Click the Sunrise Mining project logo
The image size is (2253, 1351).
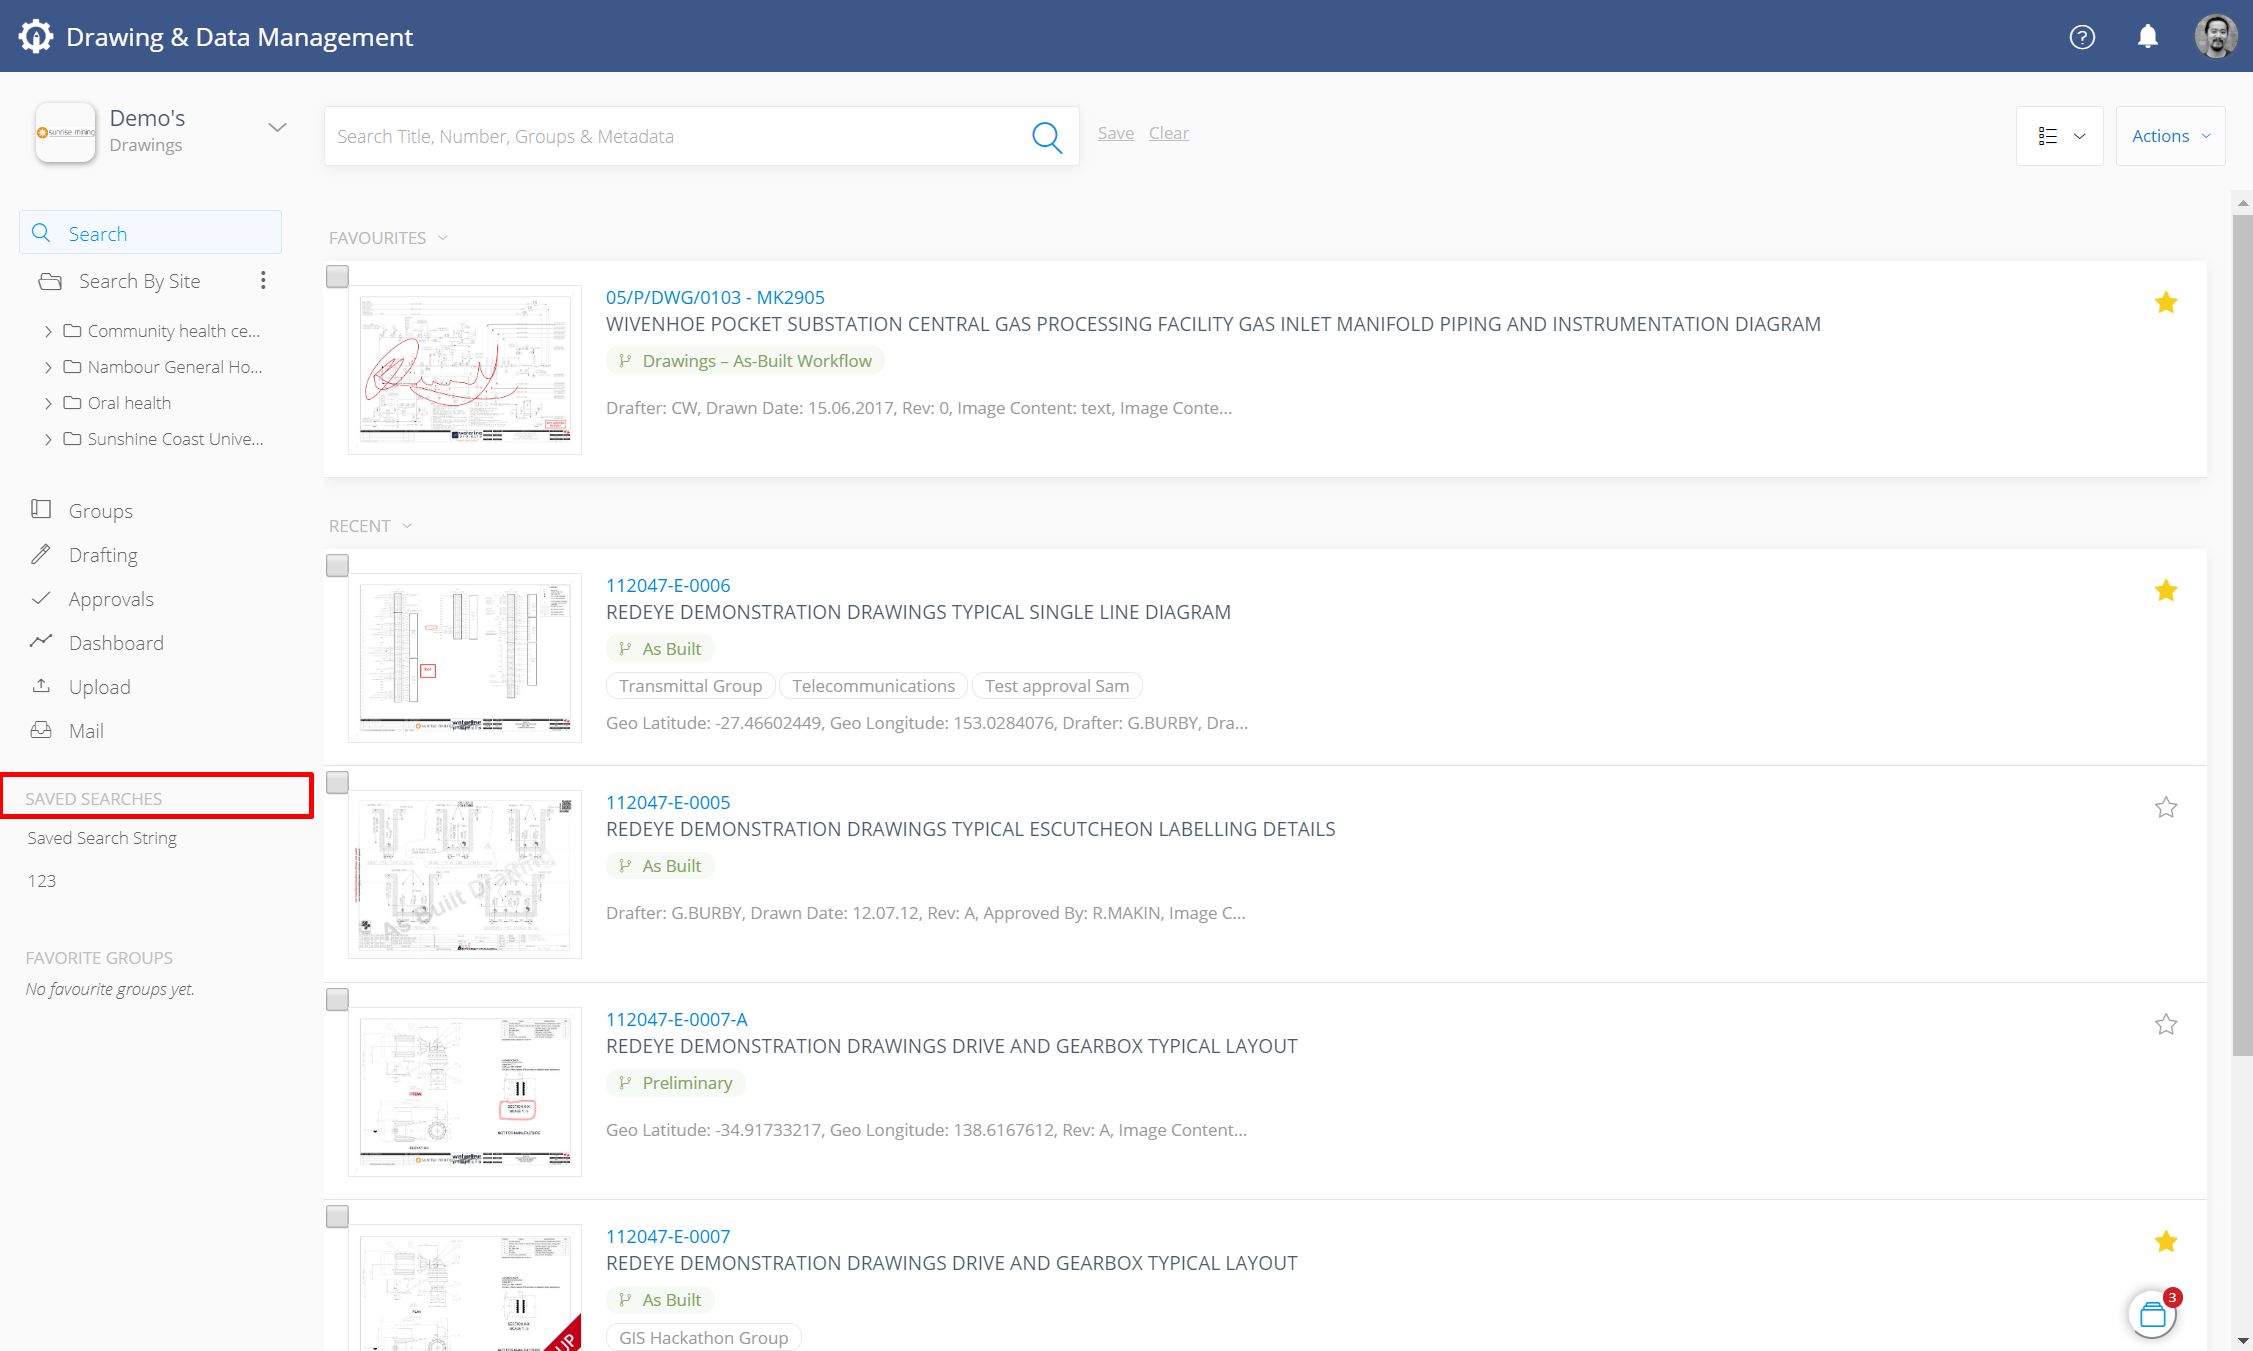65,132
